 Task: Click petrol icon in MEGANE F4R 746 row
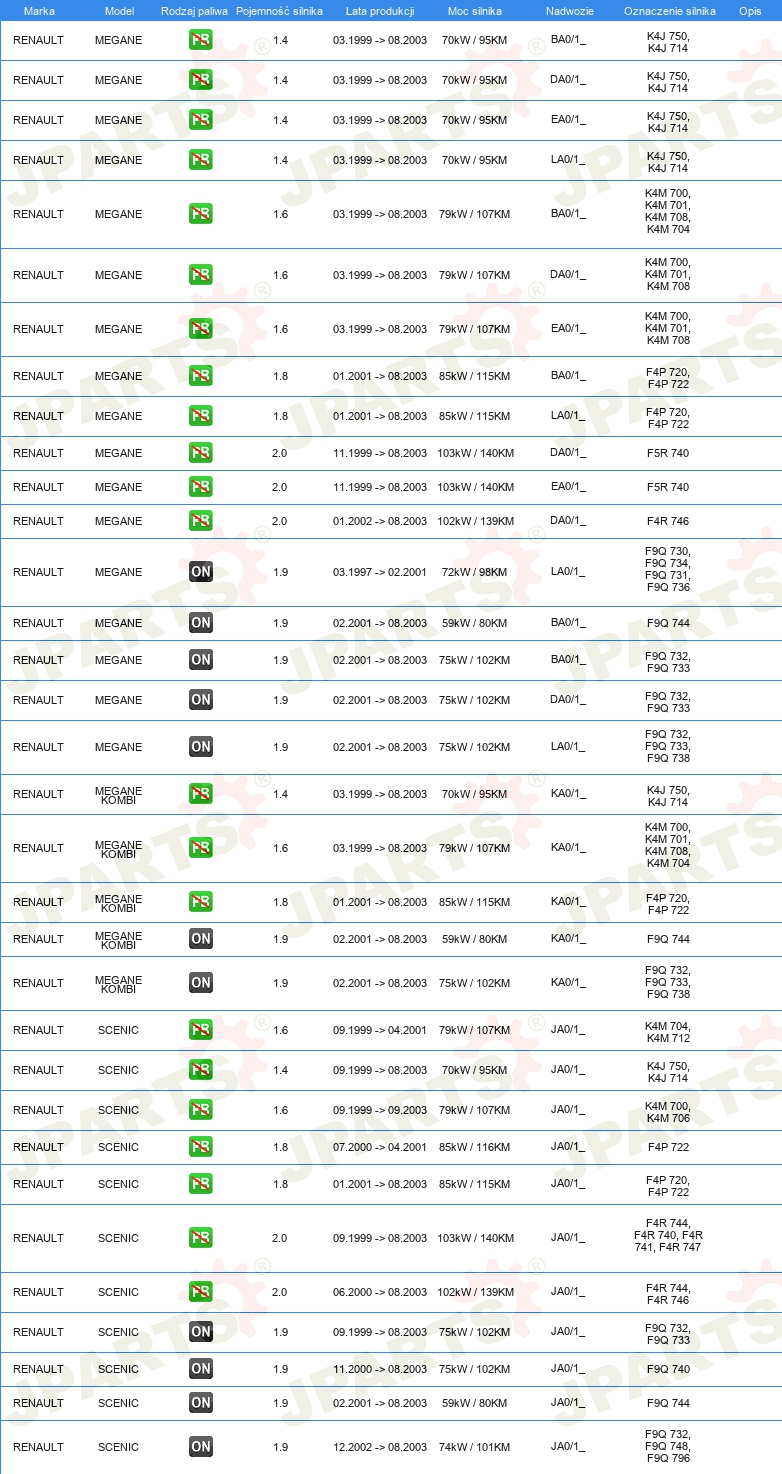(201, 521)
